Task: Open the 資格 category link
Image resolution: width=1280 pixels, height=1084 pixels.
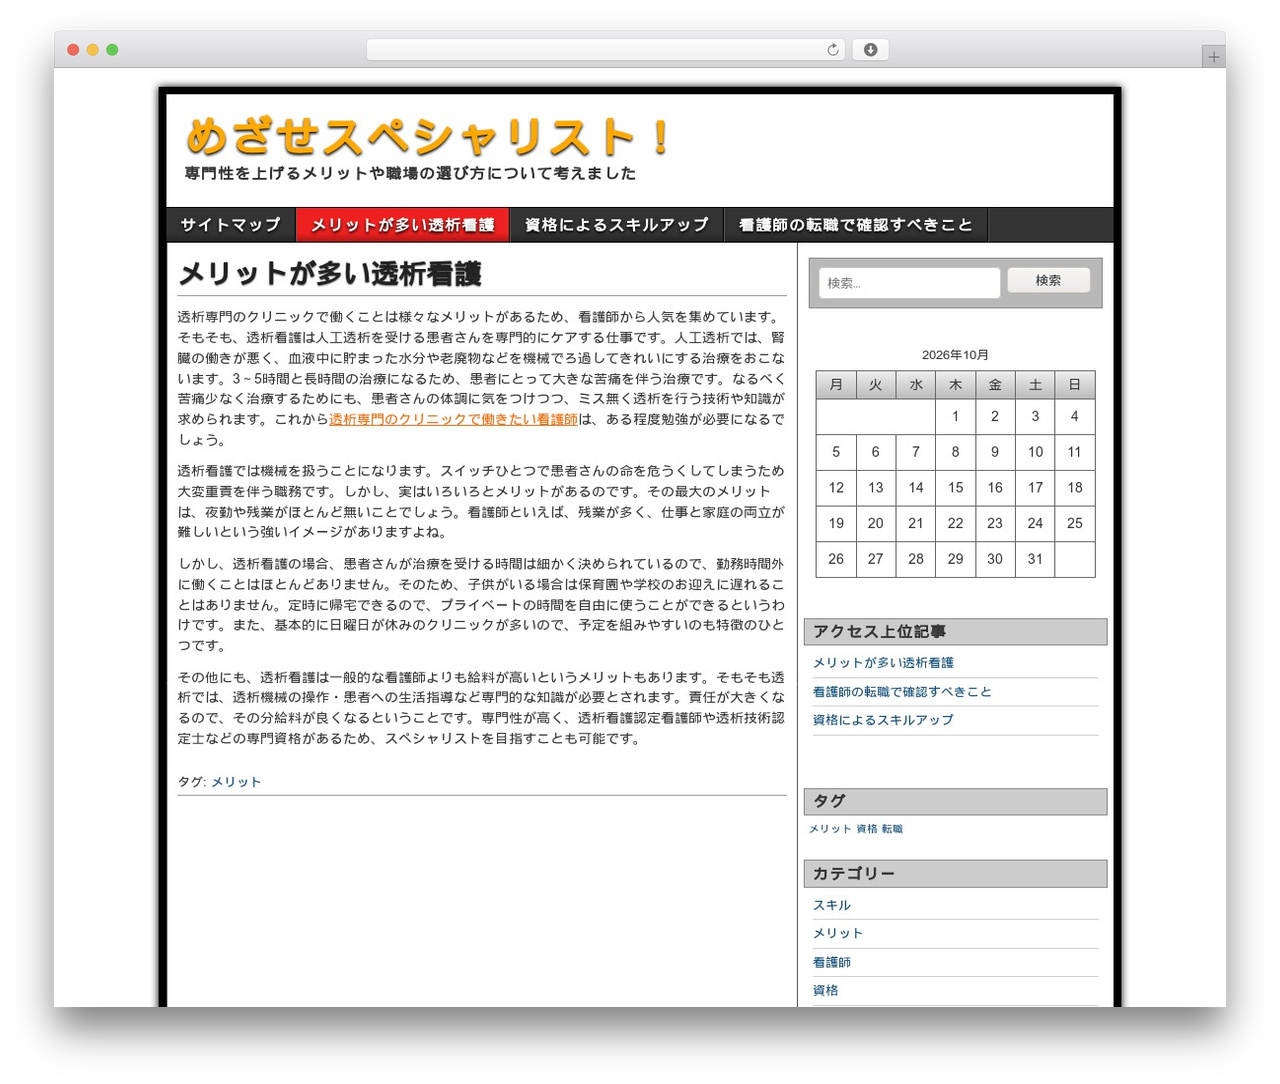Action: [826, 990]
